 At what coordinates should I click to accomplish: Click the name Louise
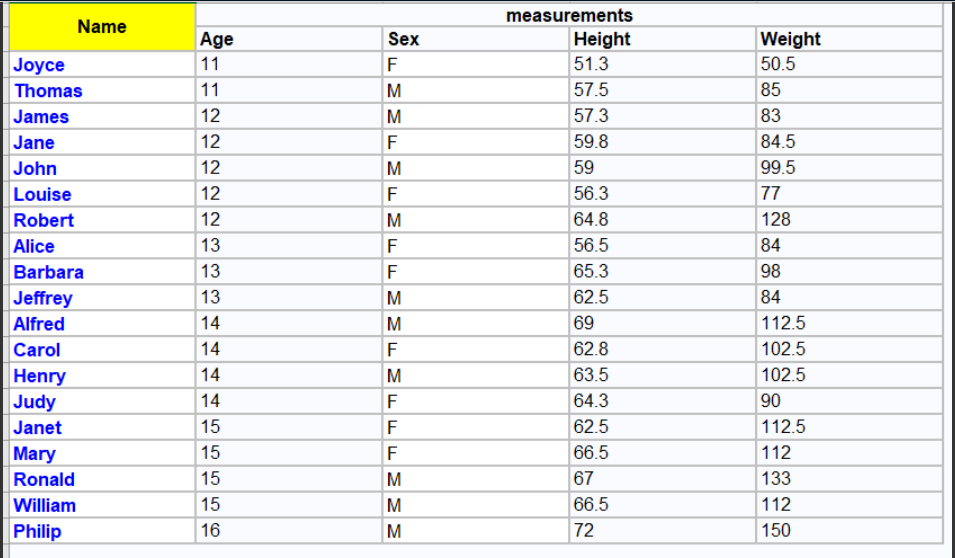click(42, 194)
